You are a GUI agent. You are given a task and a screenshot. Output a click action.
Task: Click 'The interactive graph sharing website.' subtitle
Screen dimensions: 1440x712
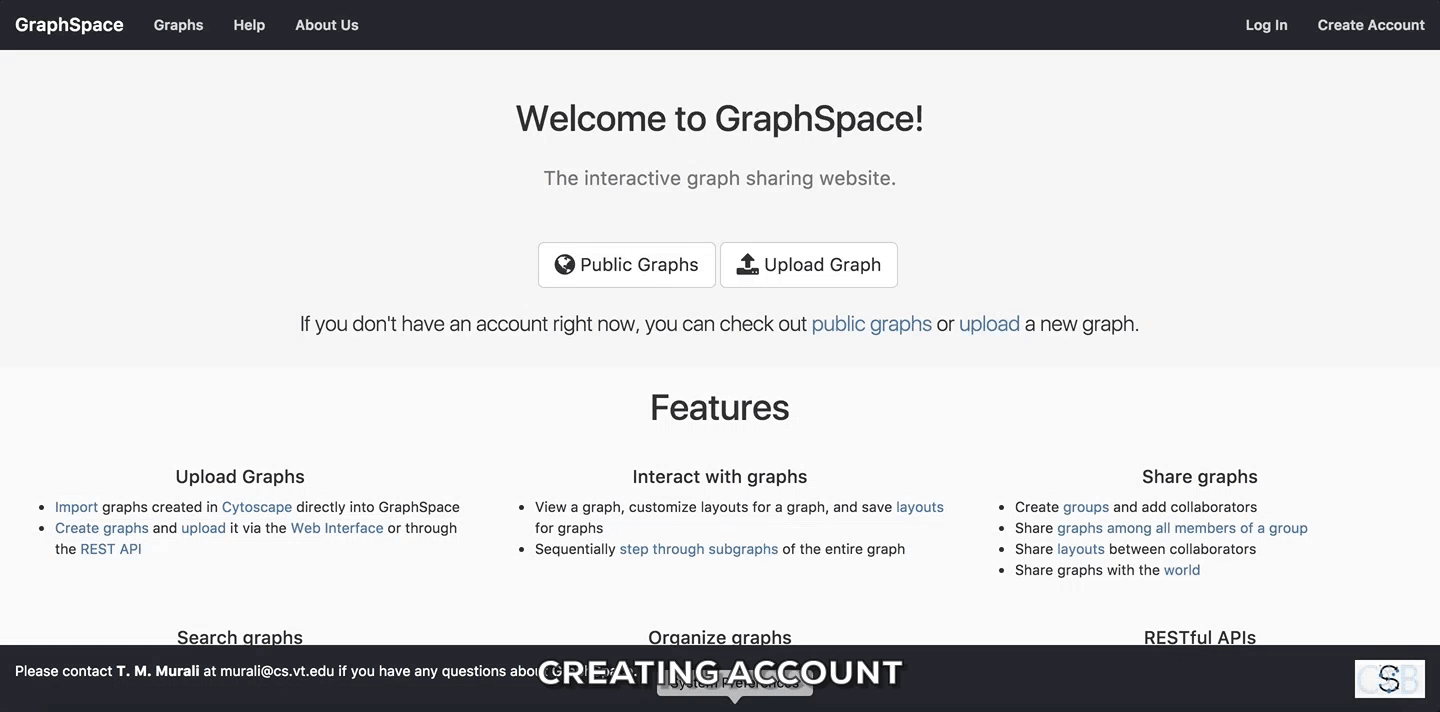click(x=720, y=178)
